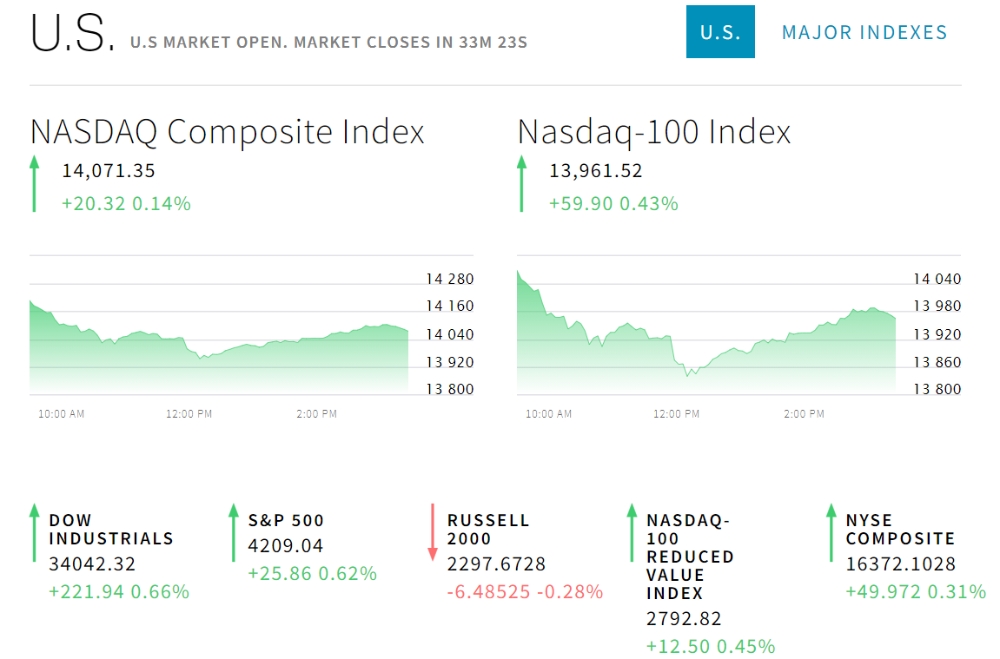
Task: Click the Nasdaq-100 Reduced Value up arrow
Action: pos(631,532)
